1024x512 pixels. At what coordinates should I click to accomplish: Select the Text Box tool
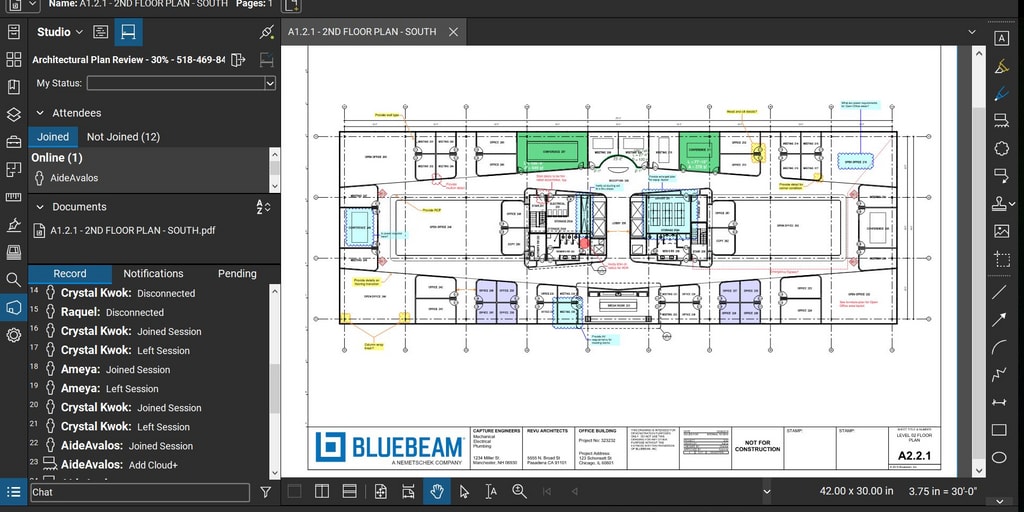coord(1001,38)
